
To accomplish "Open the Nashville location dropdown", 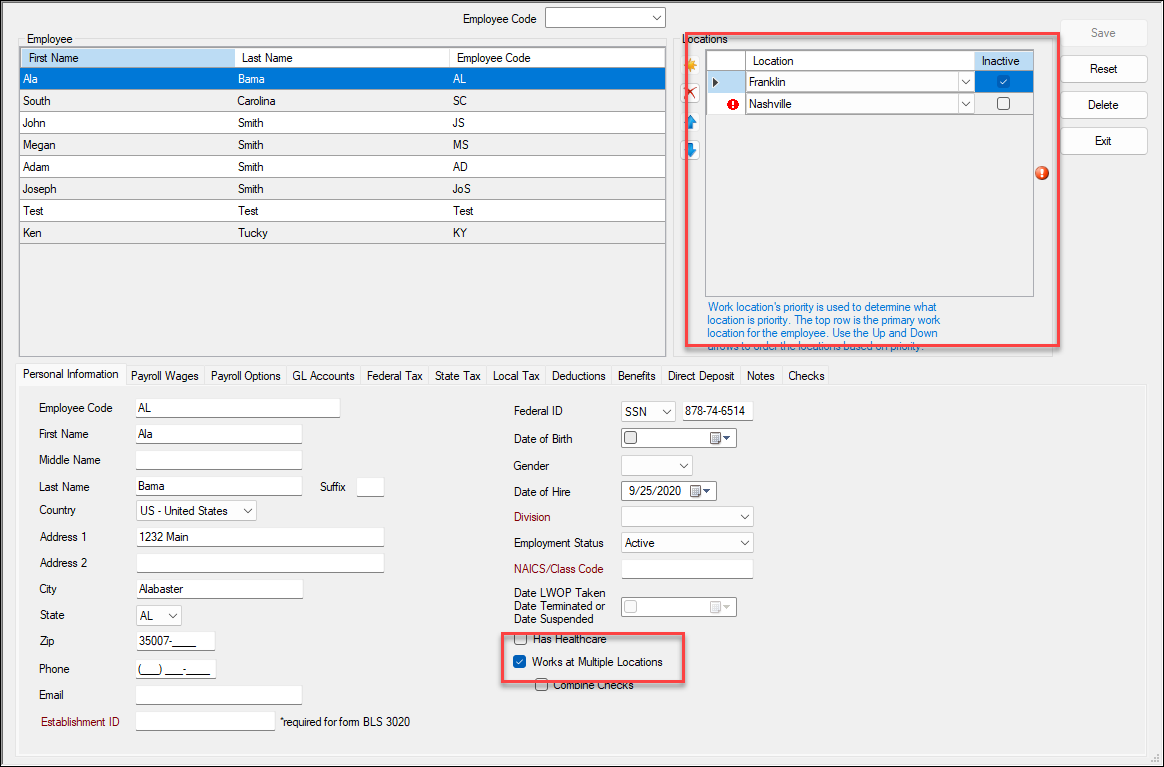I will click(x=964, y=103).
